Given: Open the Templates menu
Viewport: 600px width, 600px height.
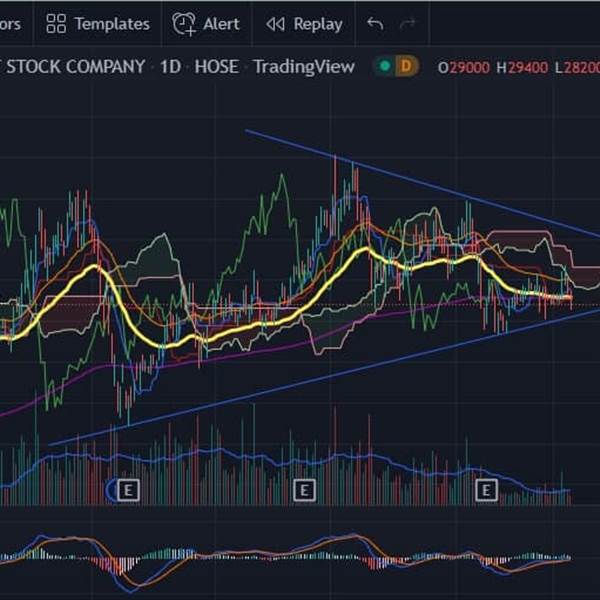Looking at the screenshot, I should pyautogui.click(x=98, y=24).
